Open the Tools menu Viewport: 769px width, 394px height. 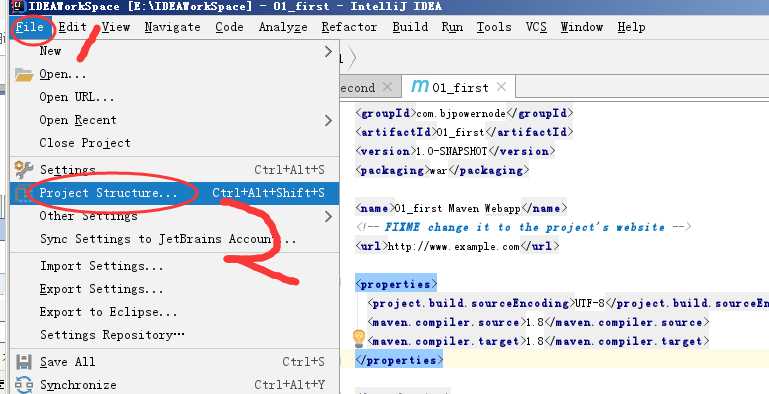494,27
